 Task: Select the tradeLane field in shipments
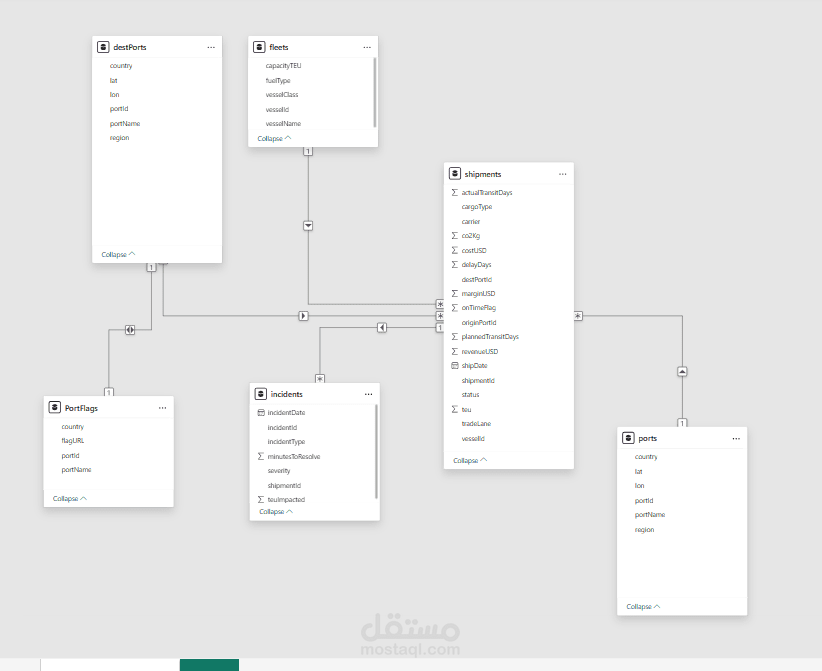(476, 424)
